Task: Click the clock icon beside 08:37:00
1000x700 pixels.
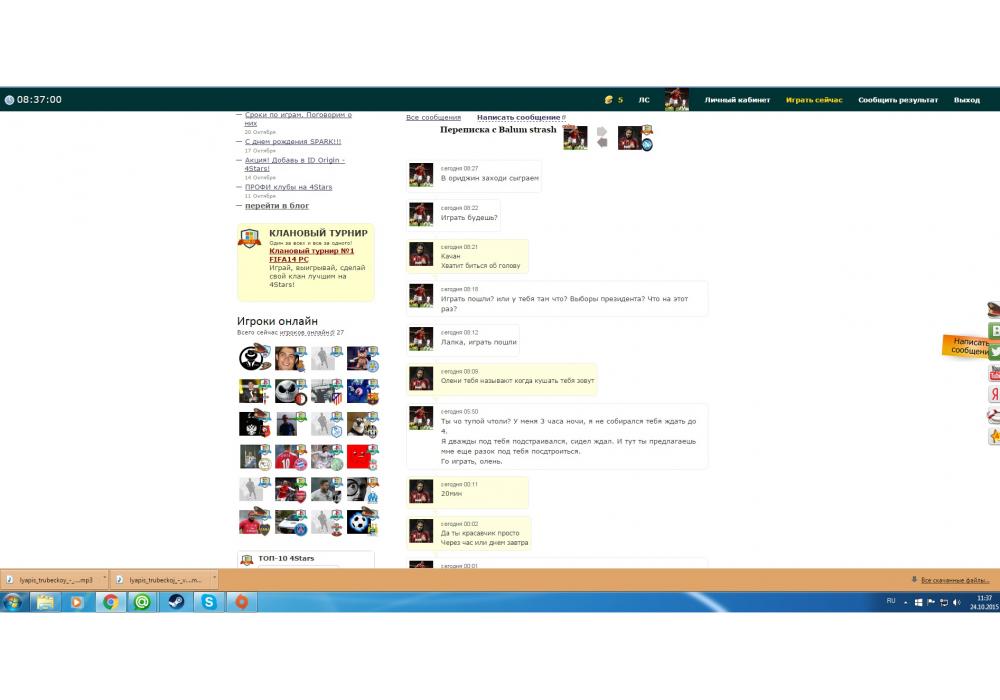Action: 10,100
